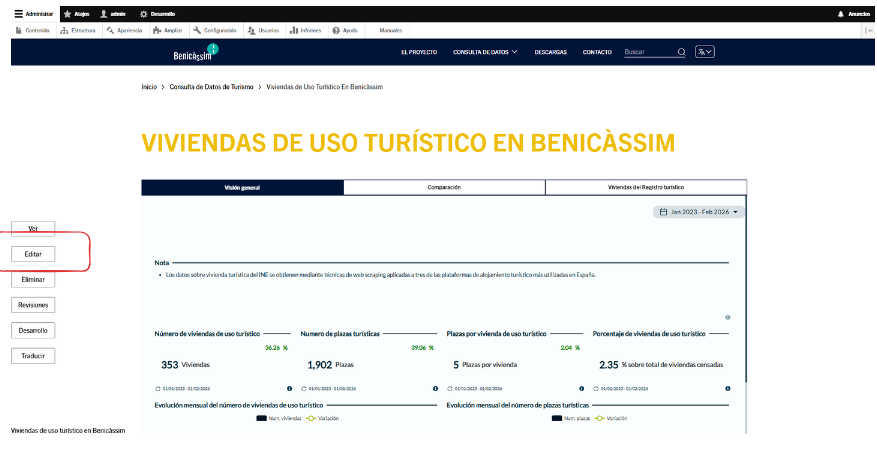Open El Proyecto navigation link

pyautogui.click(x=419, y=52)
